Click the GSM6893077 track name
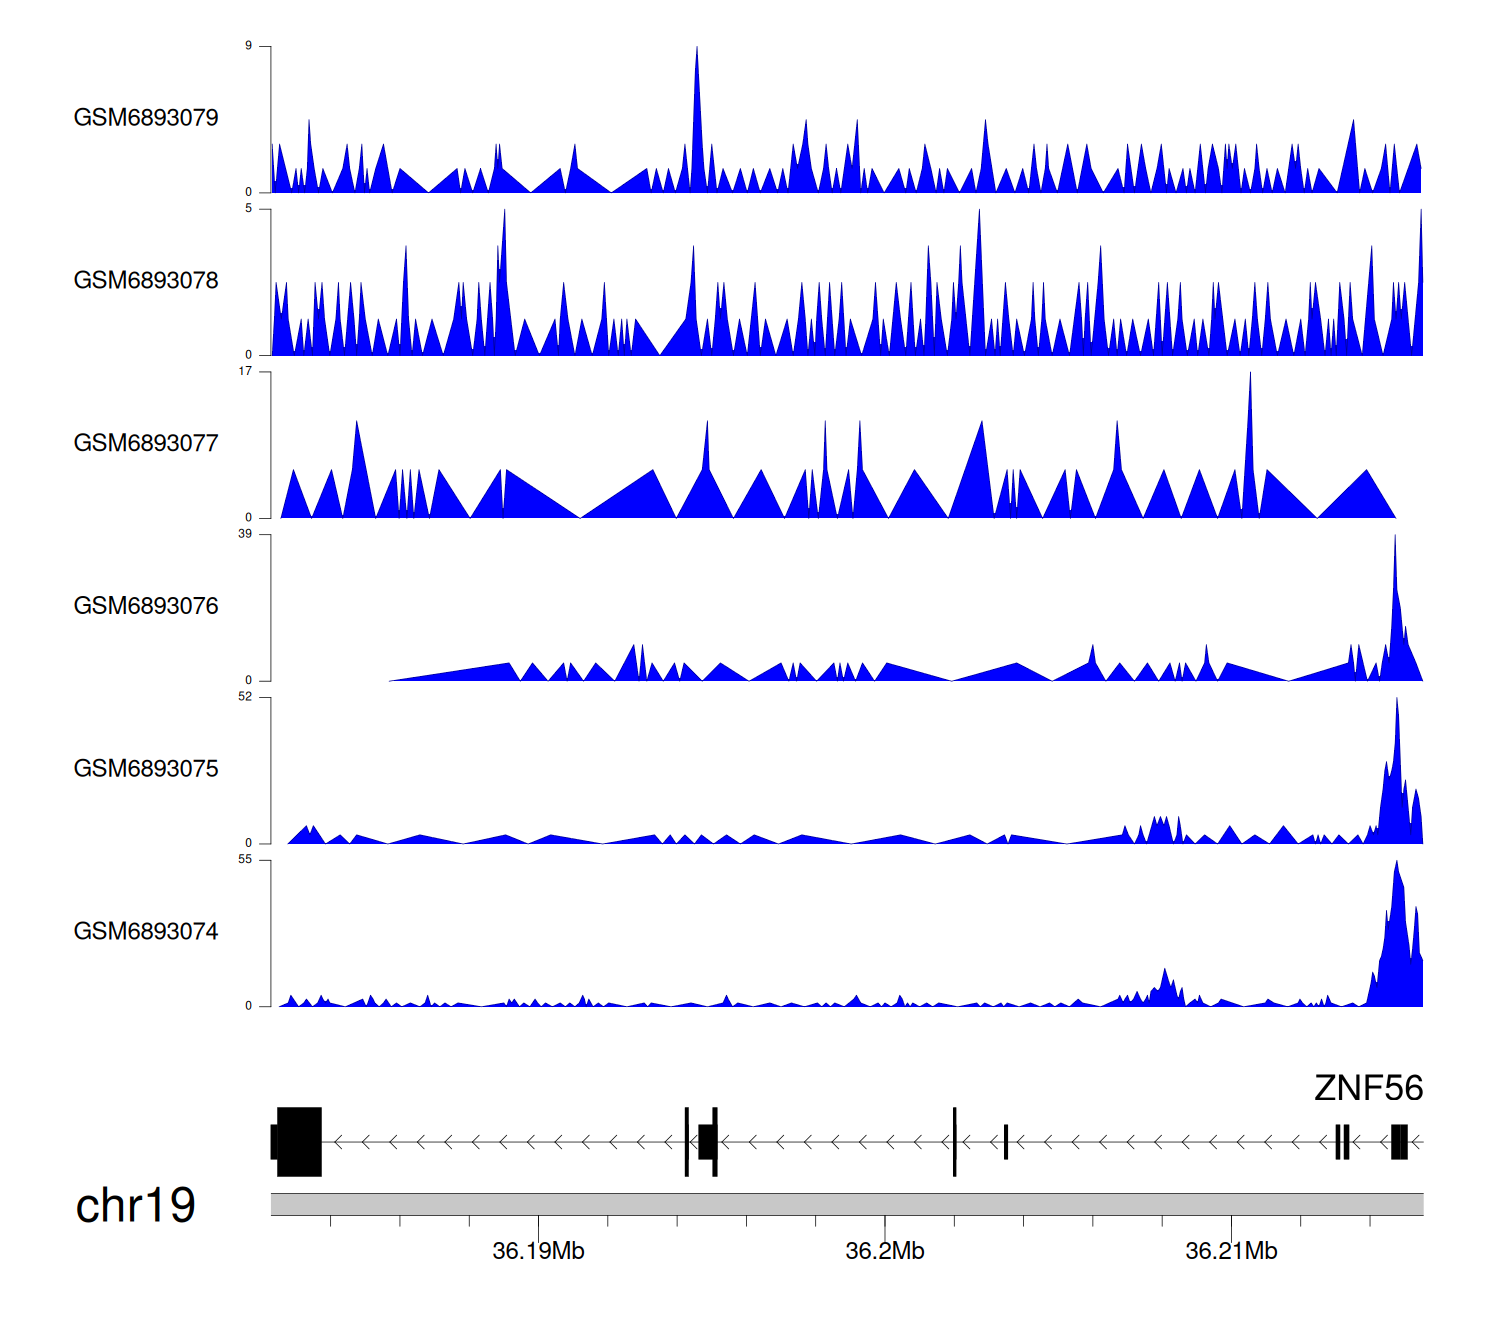 (x=146, y=443)
